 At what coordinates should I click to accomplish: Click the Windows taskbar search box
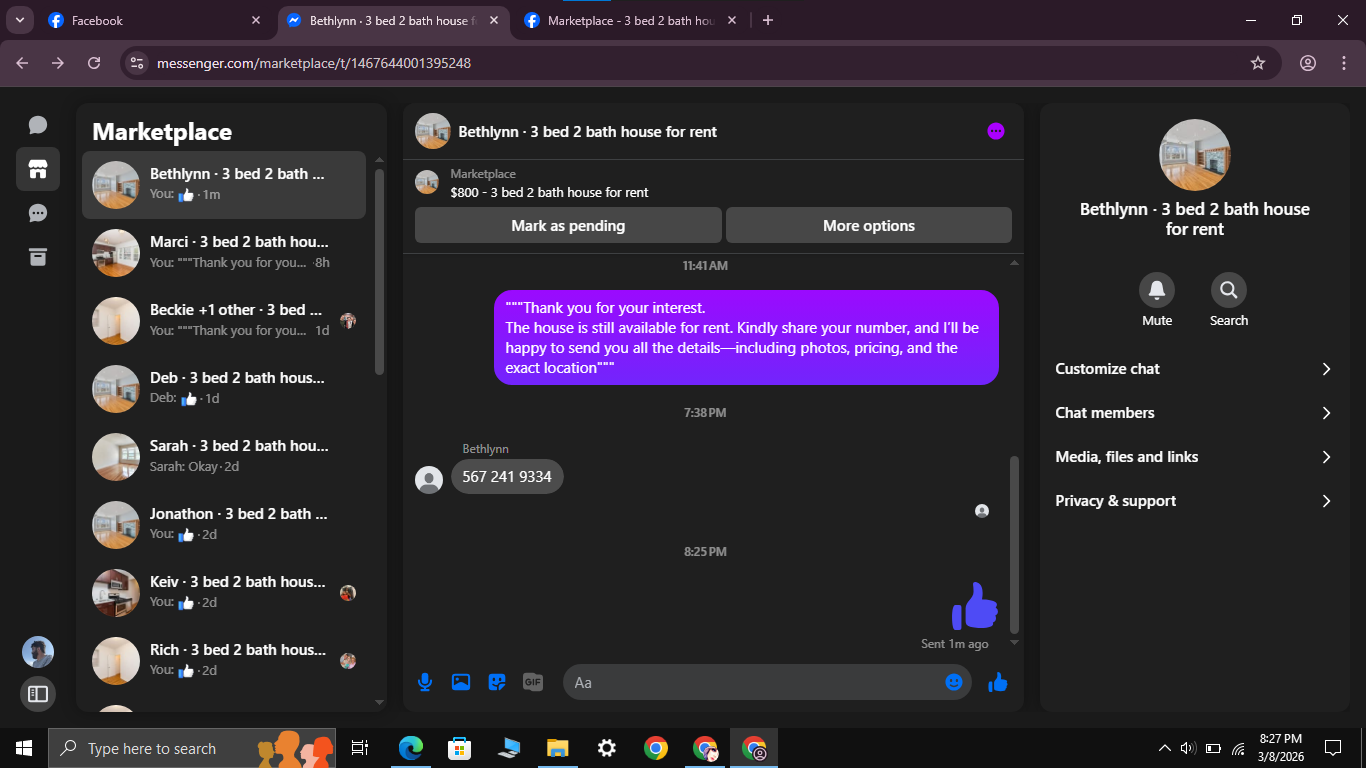[x=194, y=748]
